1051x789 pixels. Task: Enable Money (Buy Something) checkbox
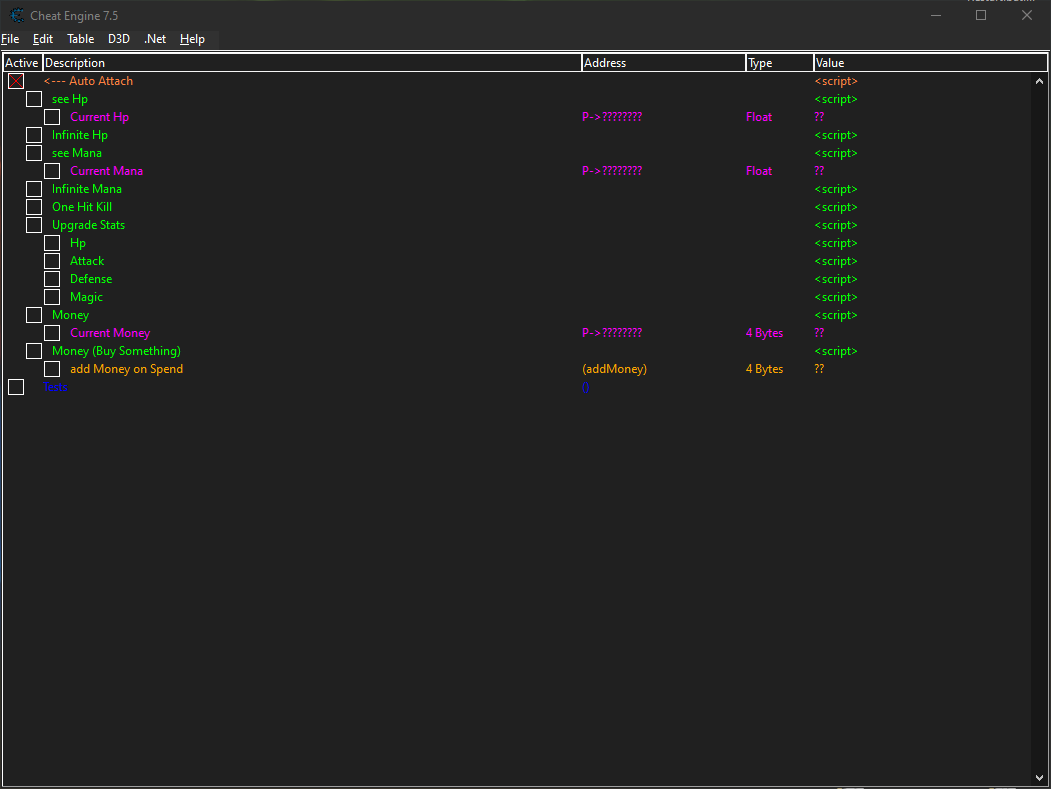[34, 351]
